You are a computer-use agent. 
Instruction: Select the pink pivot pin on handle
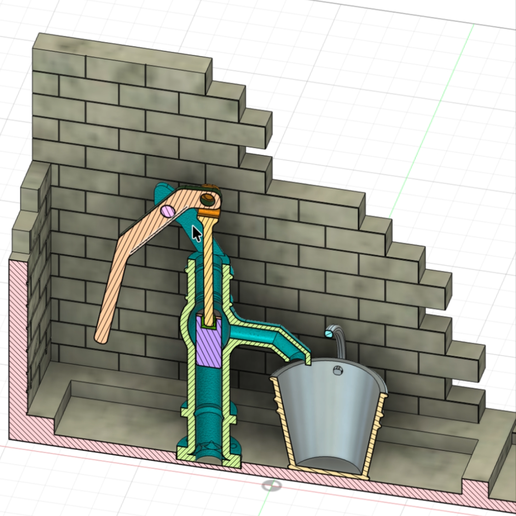click(x=167, y=210)
